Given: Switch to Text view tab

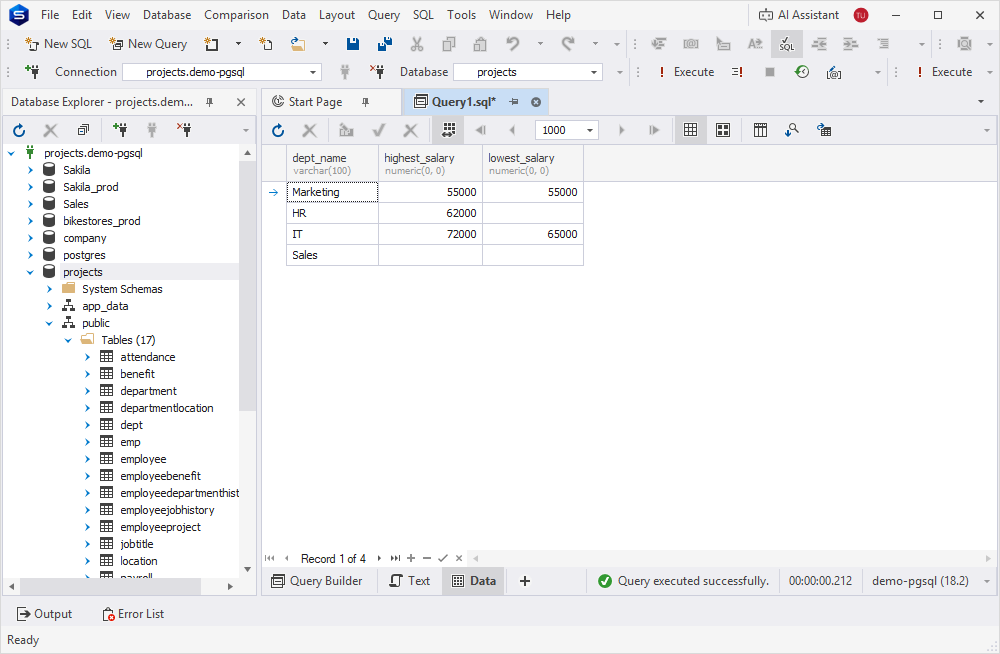Looking at the screenshot, I should [409, 581].
